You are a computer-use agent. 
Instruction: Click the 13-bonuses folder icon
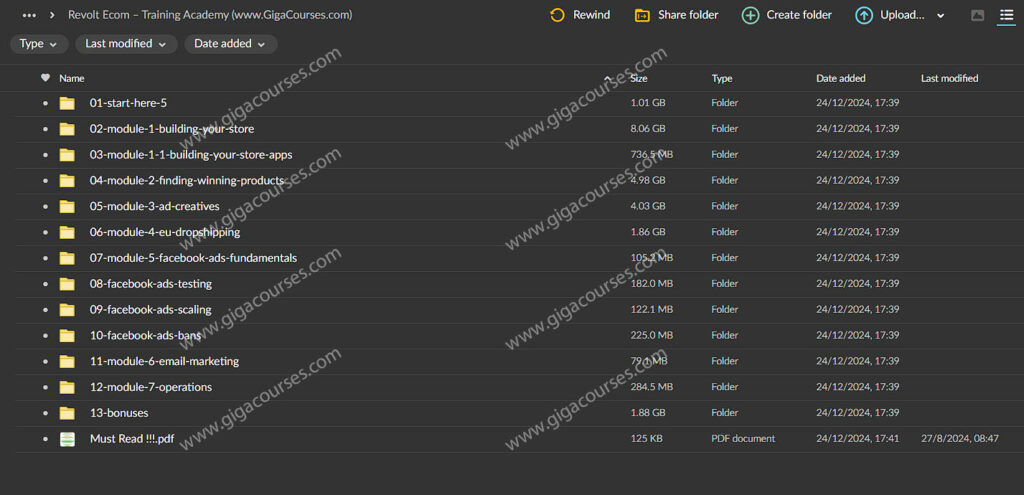[67, 413]
